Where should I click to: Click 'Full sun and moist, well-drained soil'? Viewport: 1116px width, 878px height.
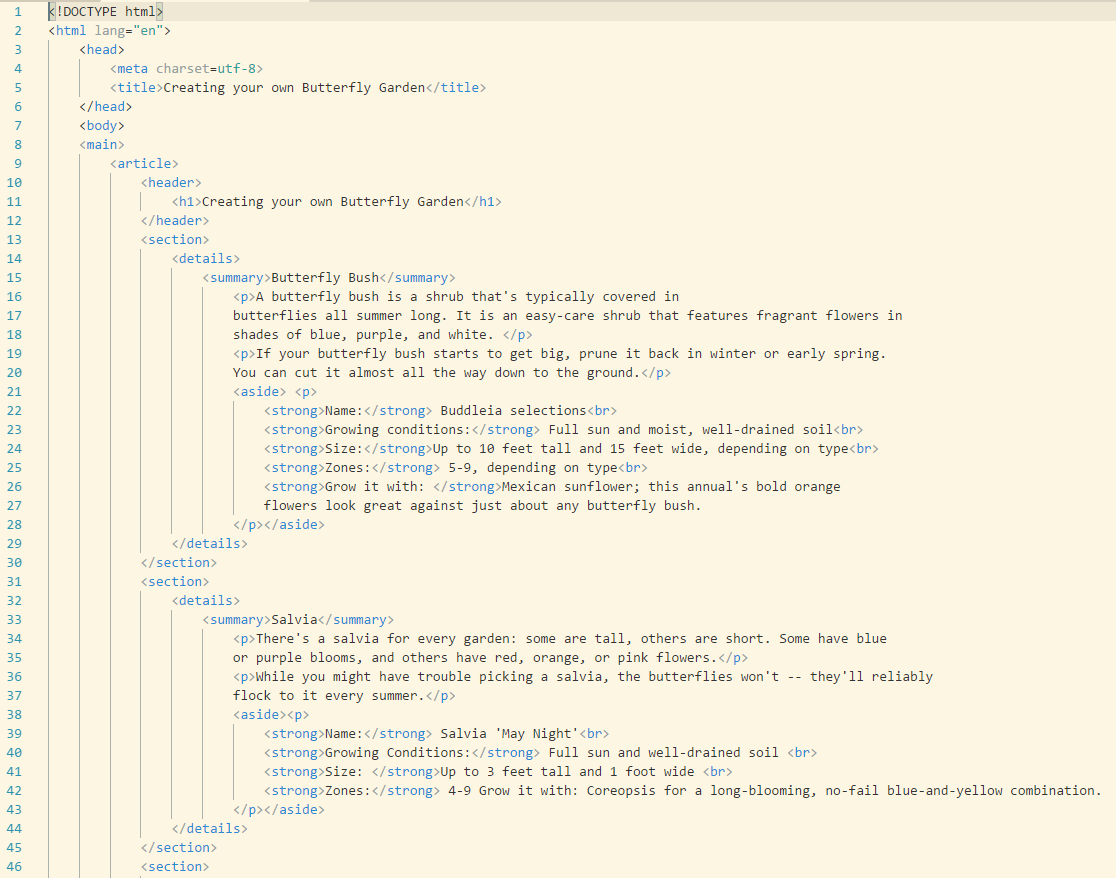[x=690, y=430]
